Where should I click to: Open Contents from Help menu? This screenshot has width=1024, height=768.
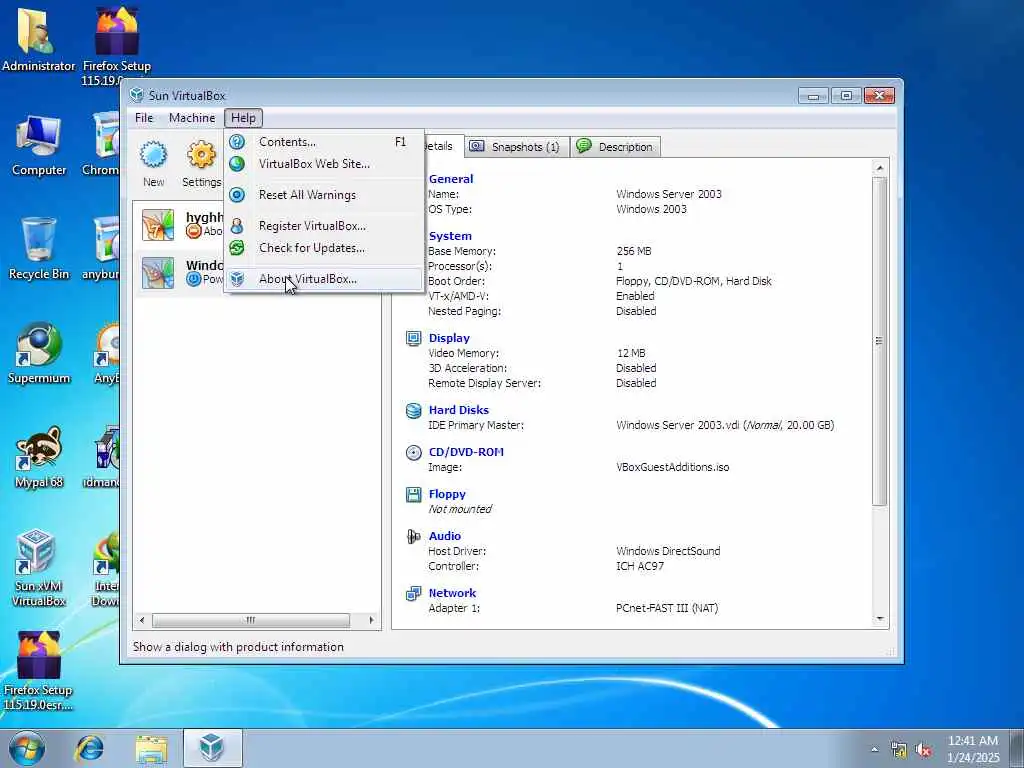(x=324, y=142)
